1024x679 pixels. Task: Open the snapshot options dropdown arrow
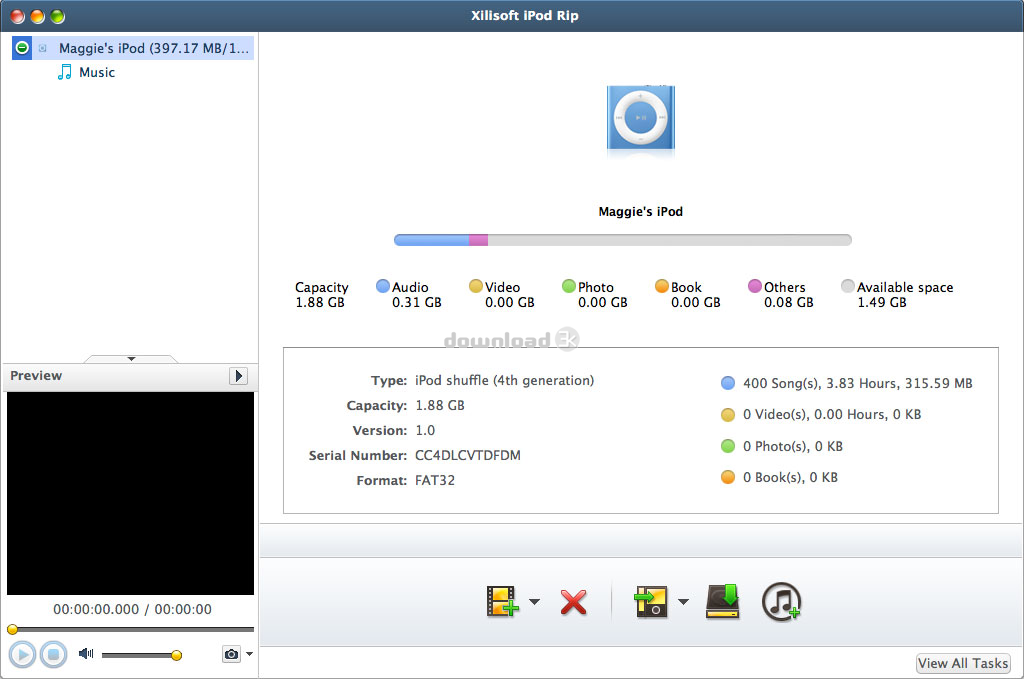249,654
